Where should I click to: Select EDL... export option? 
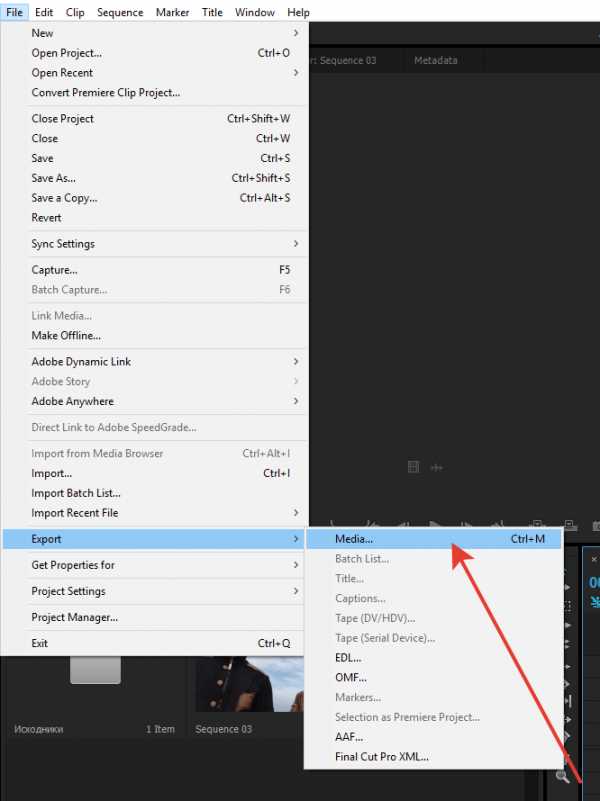pyautogui.click(x=348, y=658)
